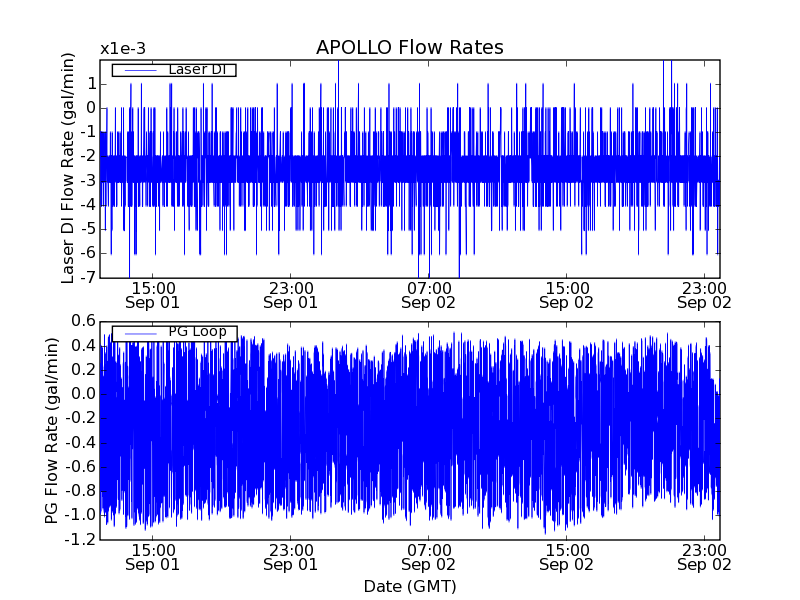The width and height of the screenshot is (800, 600).
Task: Click the top chart's 23:00 Sep 02 tick label
Action: pyautogui.click(x=704, y=296)
